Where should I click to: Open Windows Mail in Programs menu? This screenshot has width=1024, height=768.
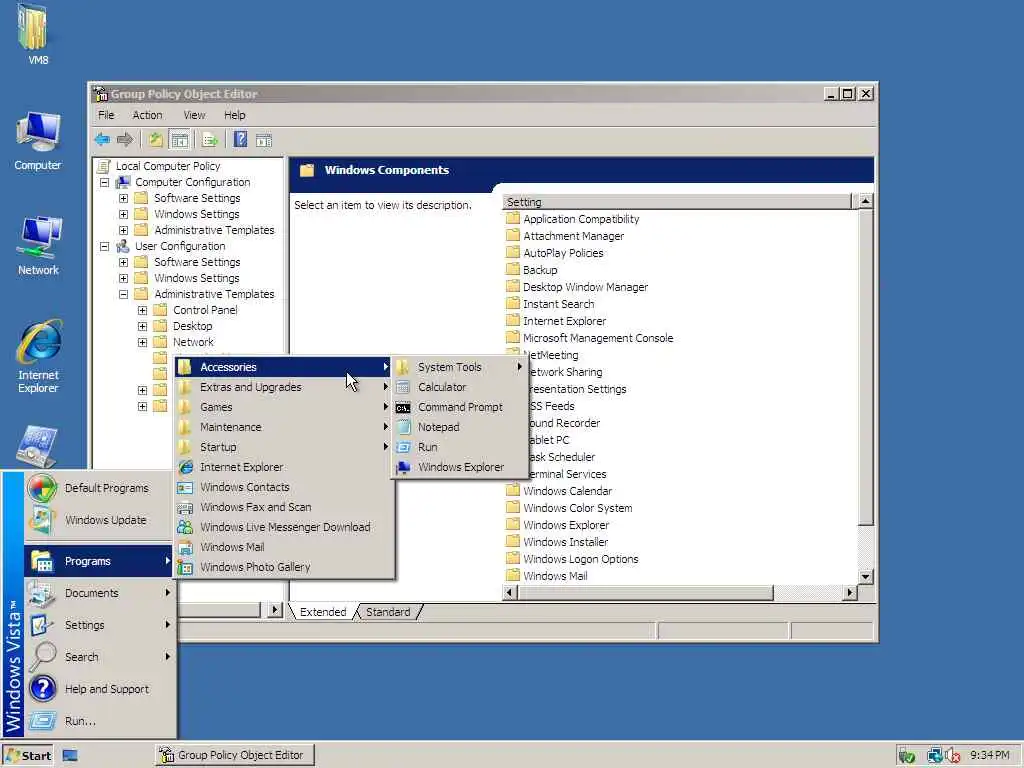click(x=284, y=547)
